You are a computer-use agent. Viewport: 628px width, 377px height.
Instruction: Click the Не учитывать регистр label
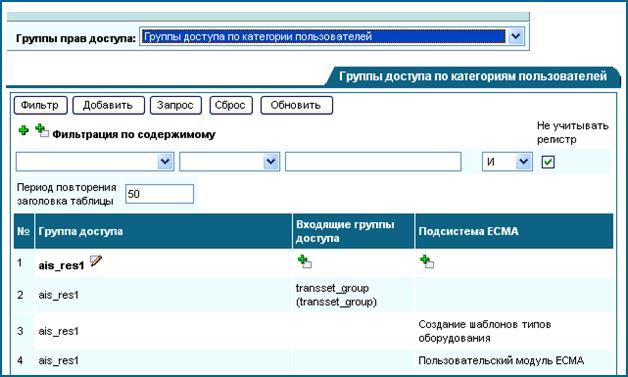[572, 133]
